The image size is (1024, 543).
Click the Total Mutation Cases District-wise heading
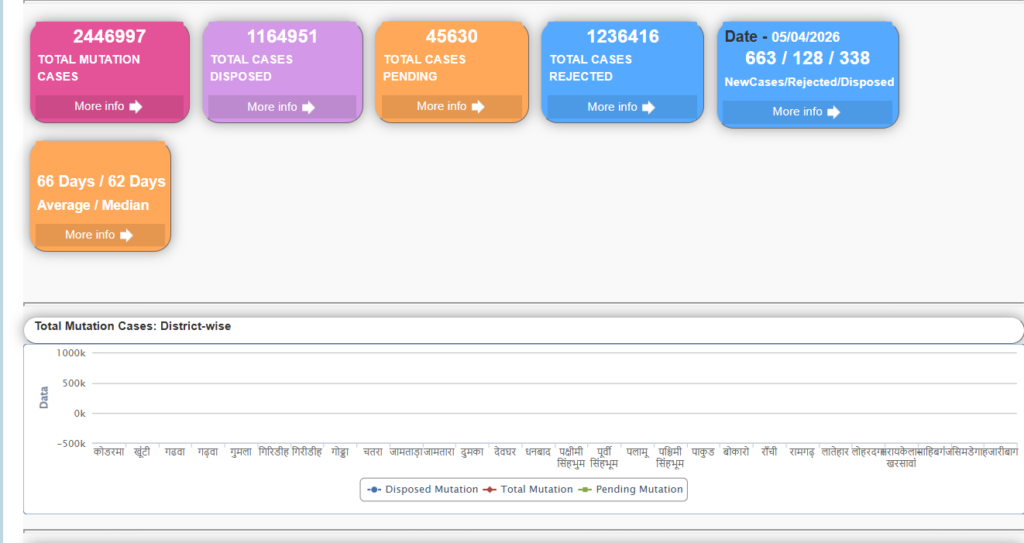pyautogui.click(x=132, y=326)
